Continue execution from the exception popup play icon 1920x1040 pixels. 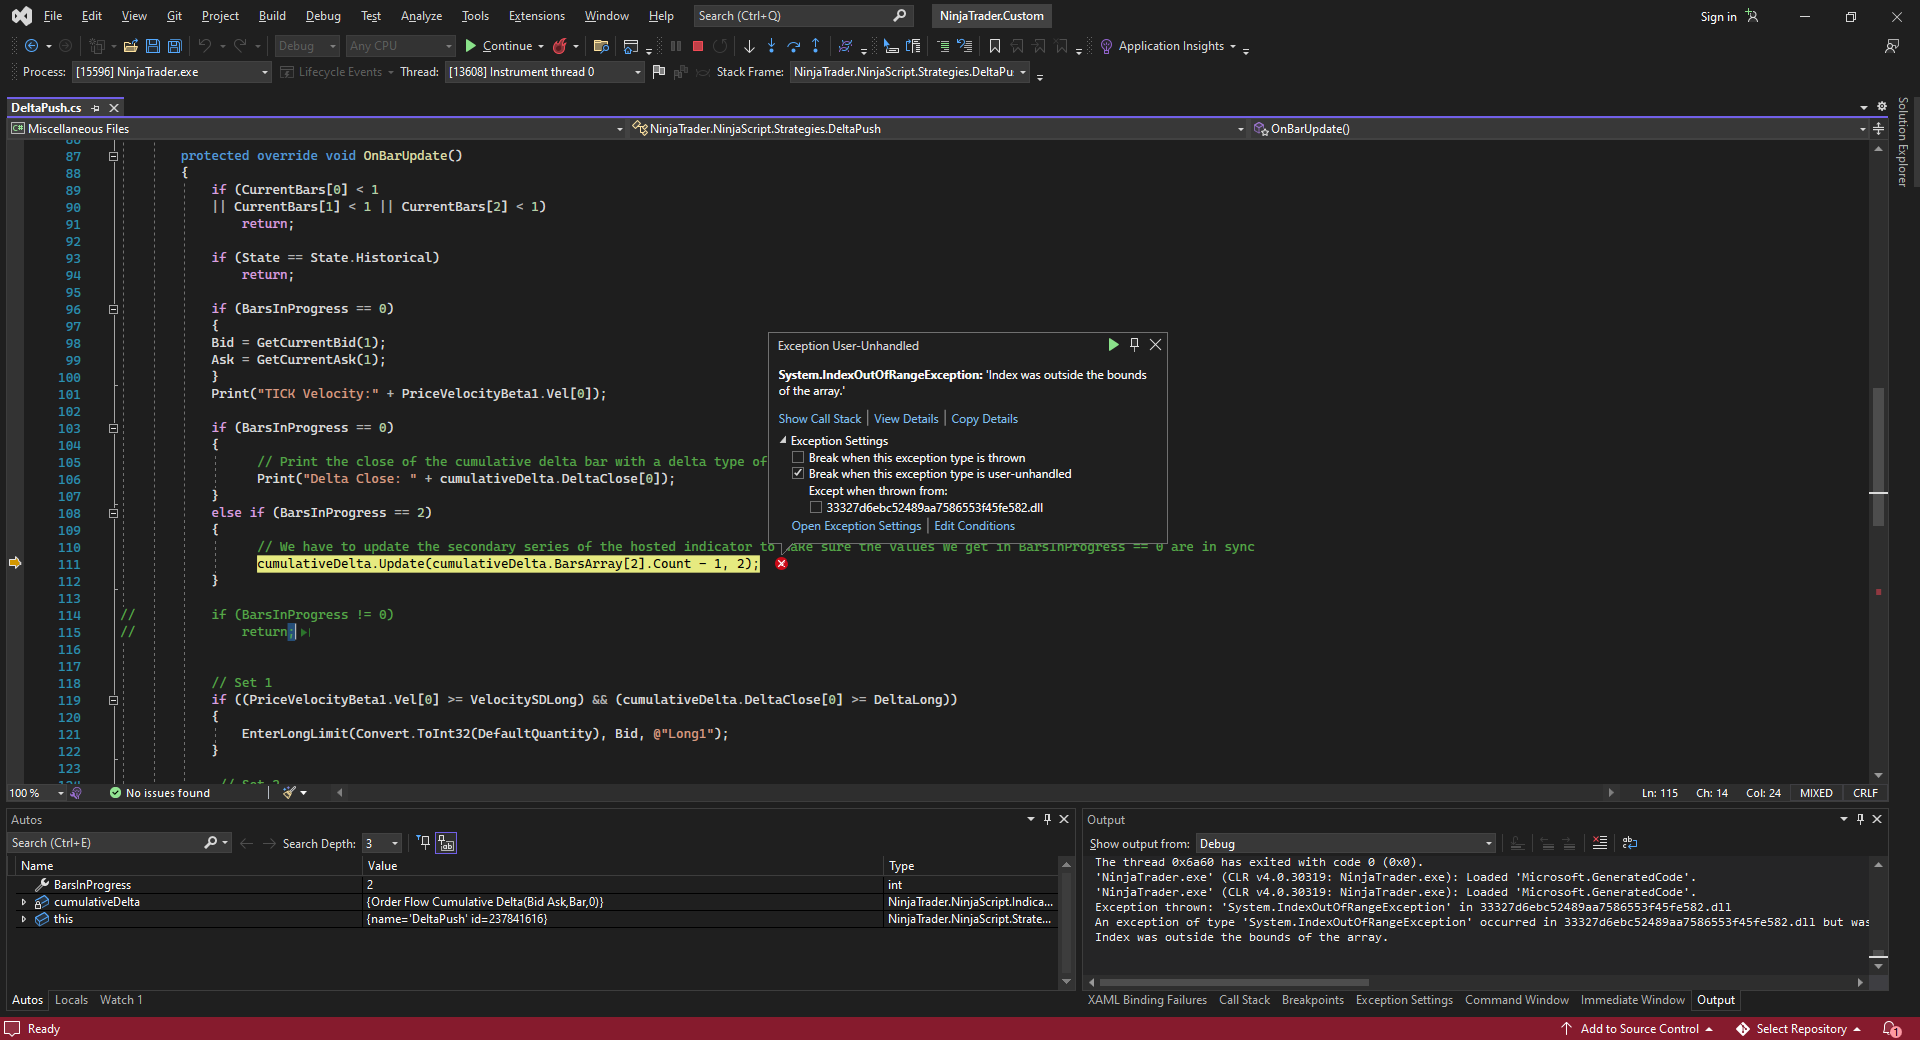(1113, 345)
